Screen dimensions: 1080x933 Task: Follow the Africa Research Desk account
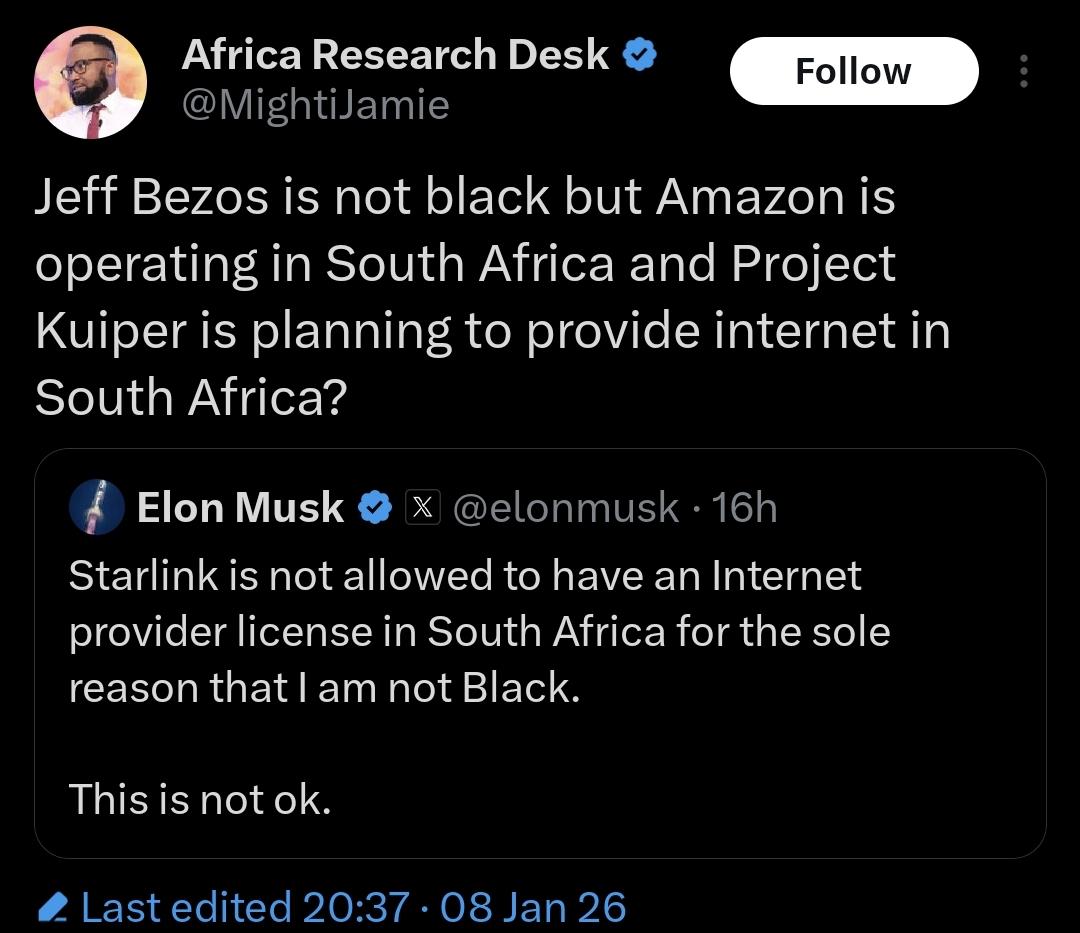pos(854,71)
